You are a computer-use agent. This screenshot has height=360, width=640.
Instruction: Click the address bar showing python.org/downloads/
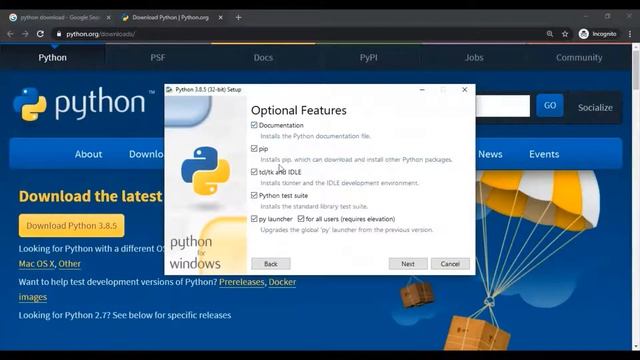(x=298, y=34)
